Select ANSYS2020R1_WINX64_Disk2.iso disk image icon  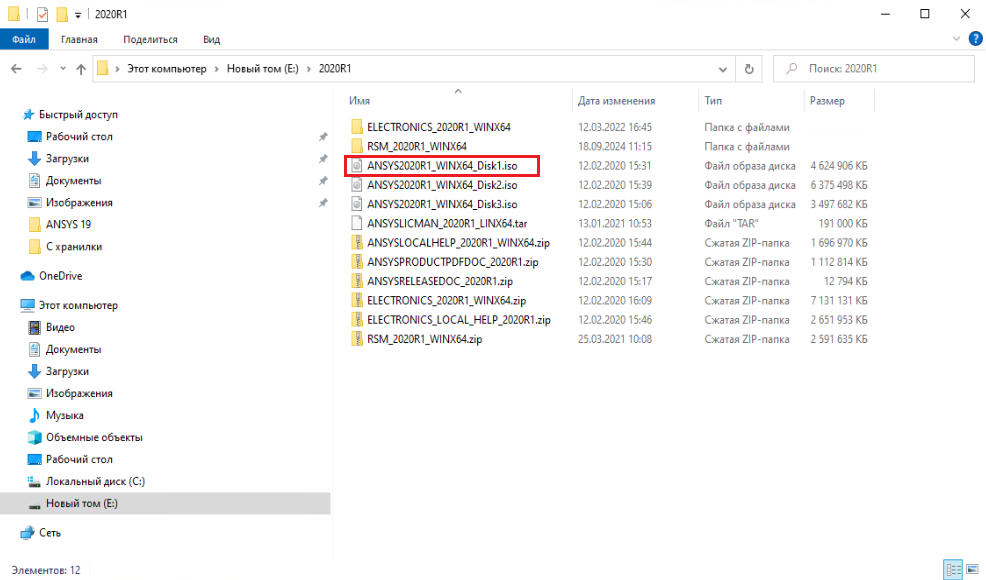click(x=357, y=185)
